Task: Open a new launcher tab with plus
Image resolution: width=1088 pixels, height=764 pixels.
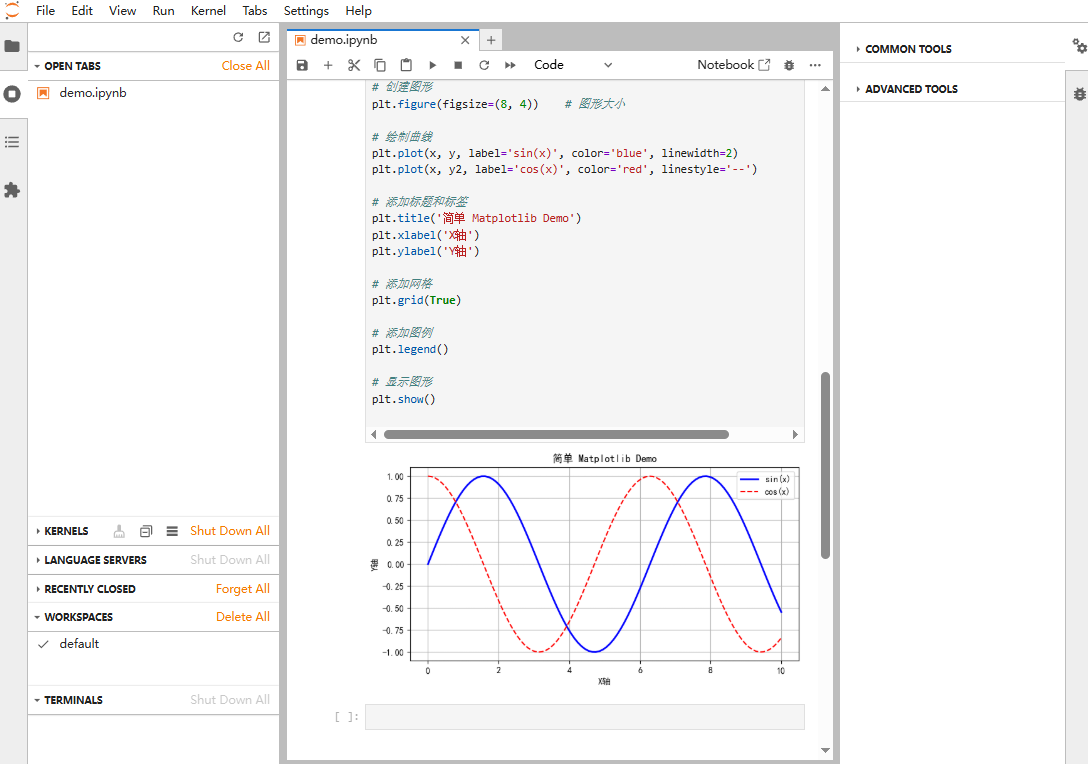Action: click(491, 40)
